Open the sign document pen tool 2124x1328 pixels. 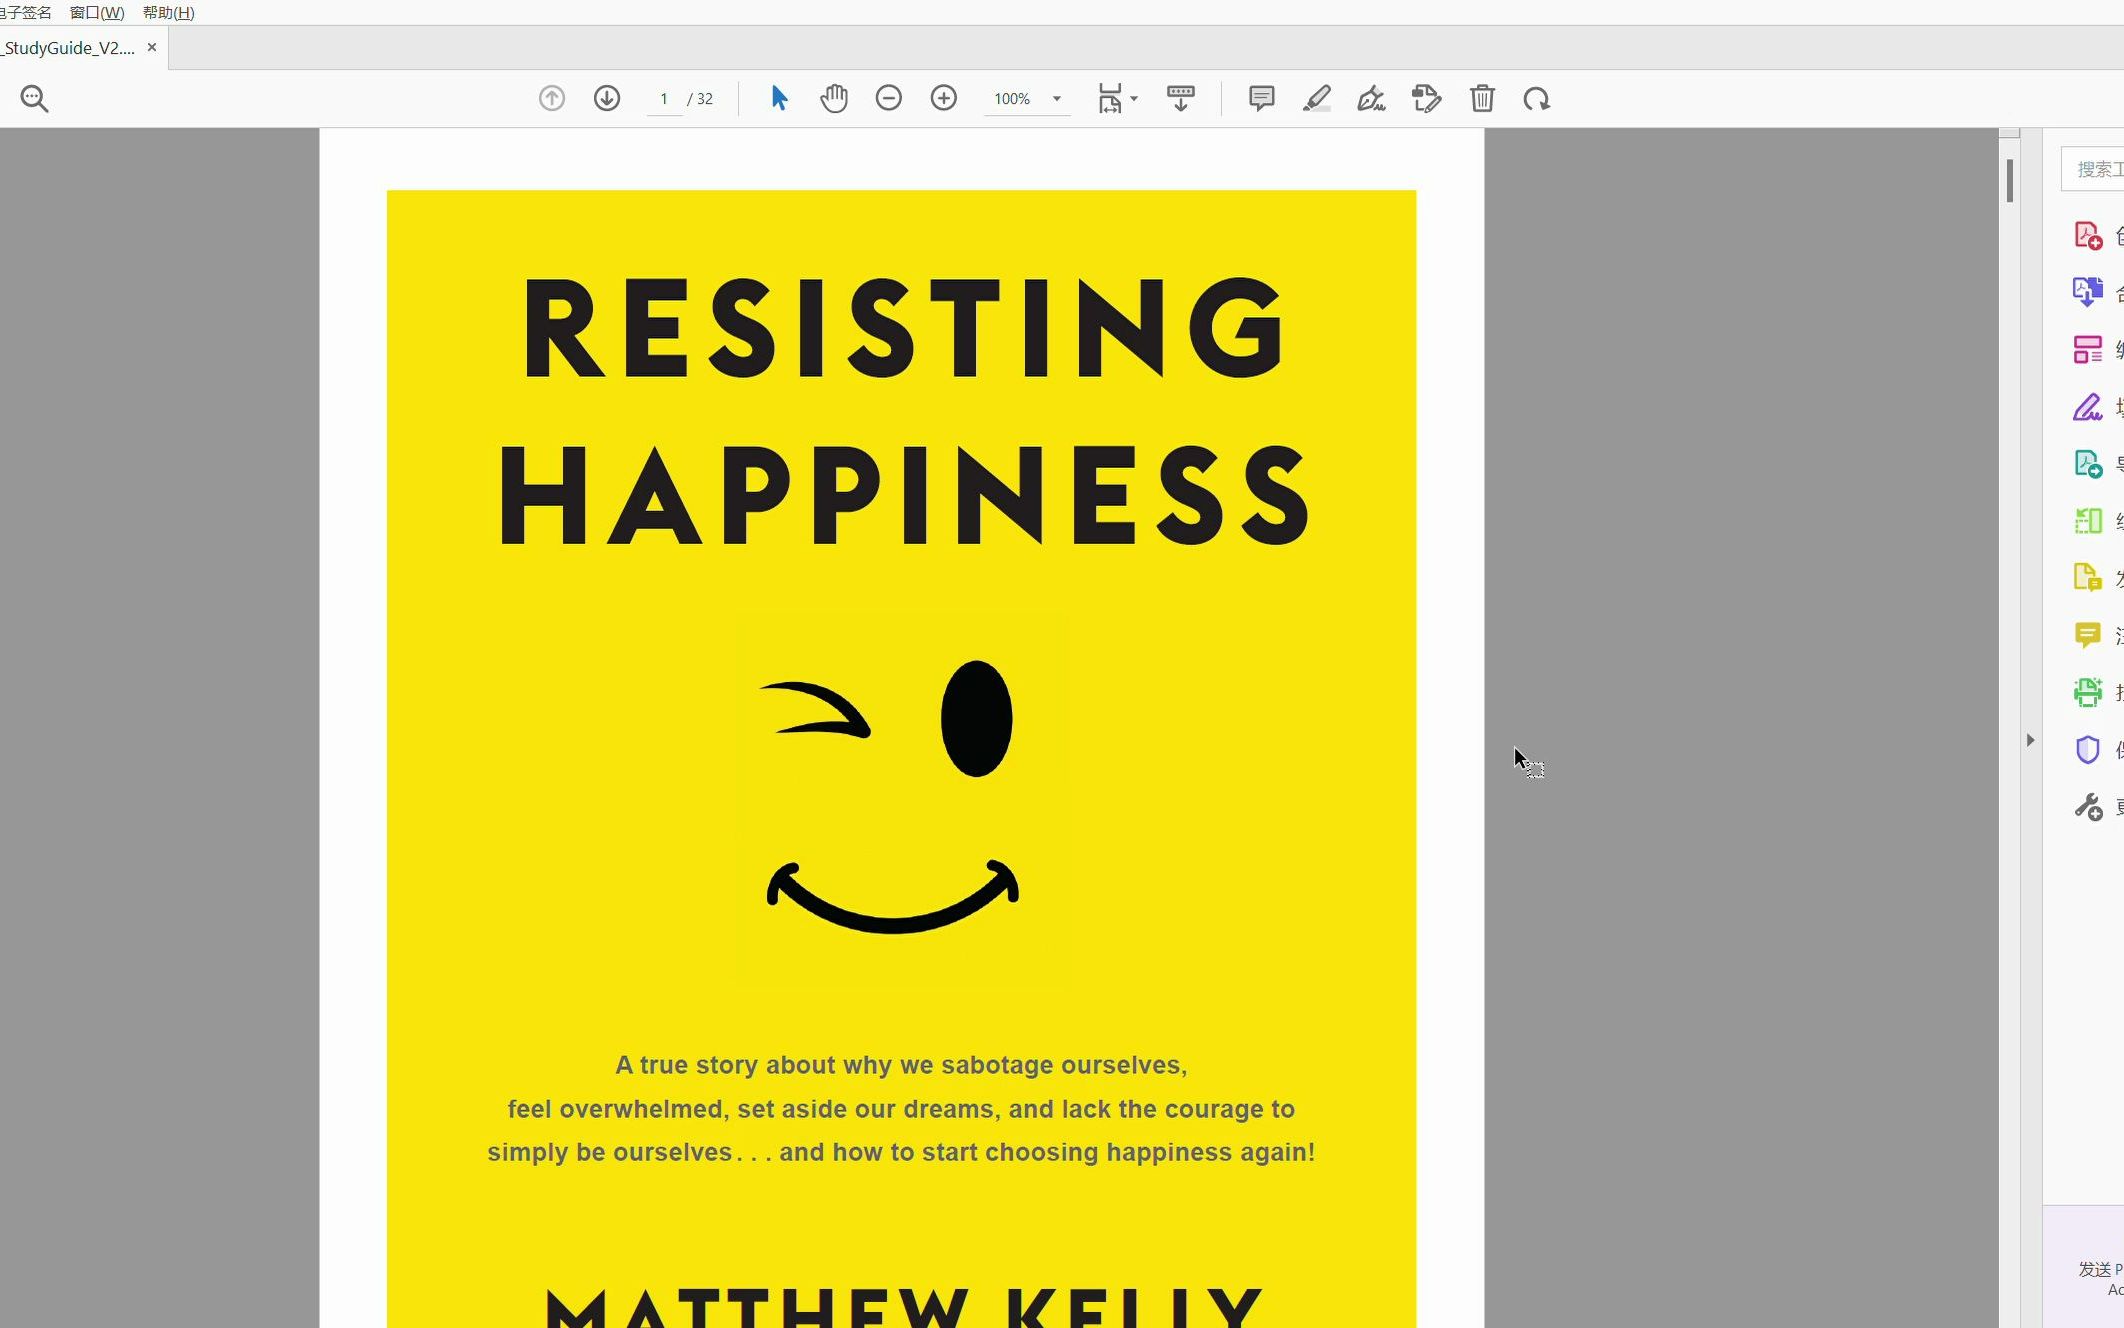[x=1371, y=98]
